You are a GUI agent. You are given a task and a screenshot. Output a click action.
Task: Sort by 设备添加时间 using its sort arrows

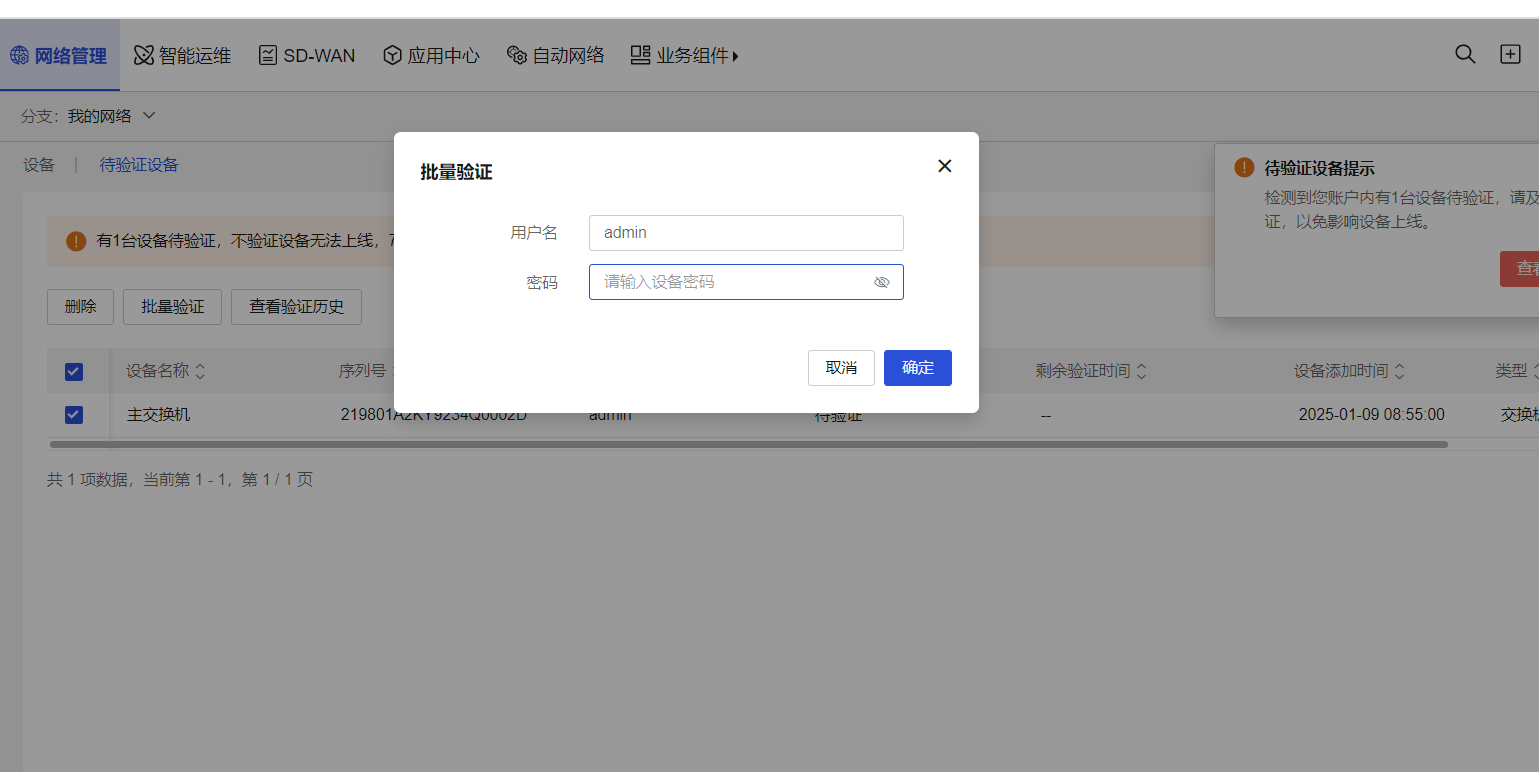pos(1399,372)
